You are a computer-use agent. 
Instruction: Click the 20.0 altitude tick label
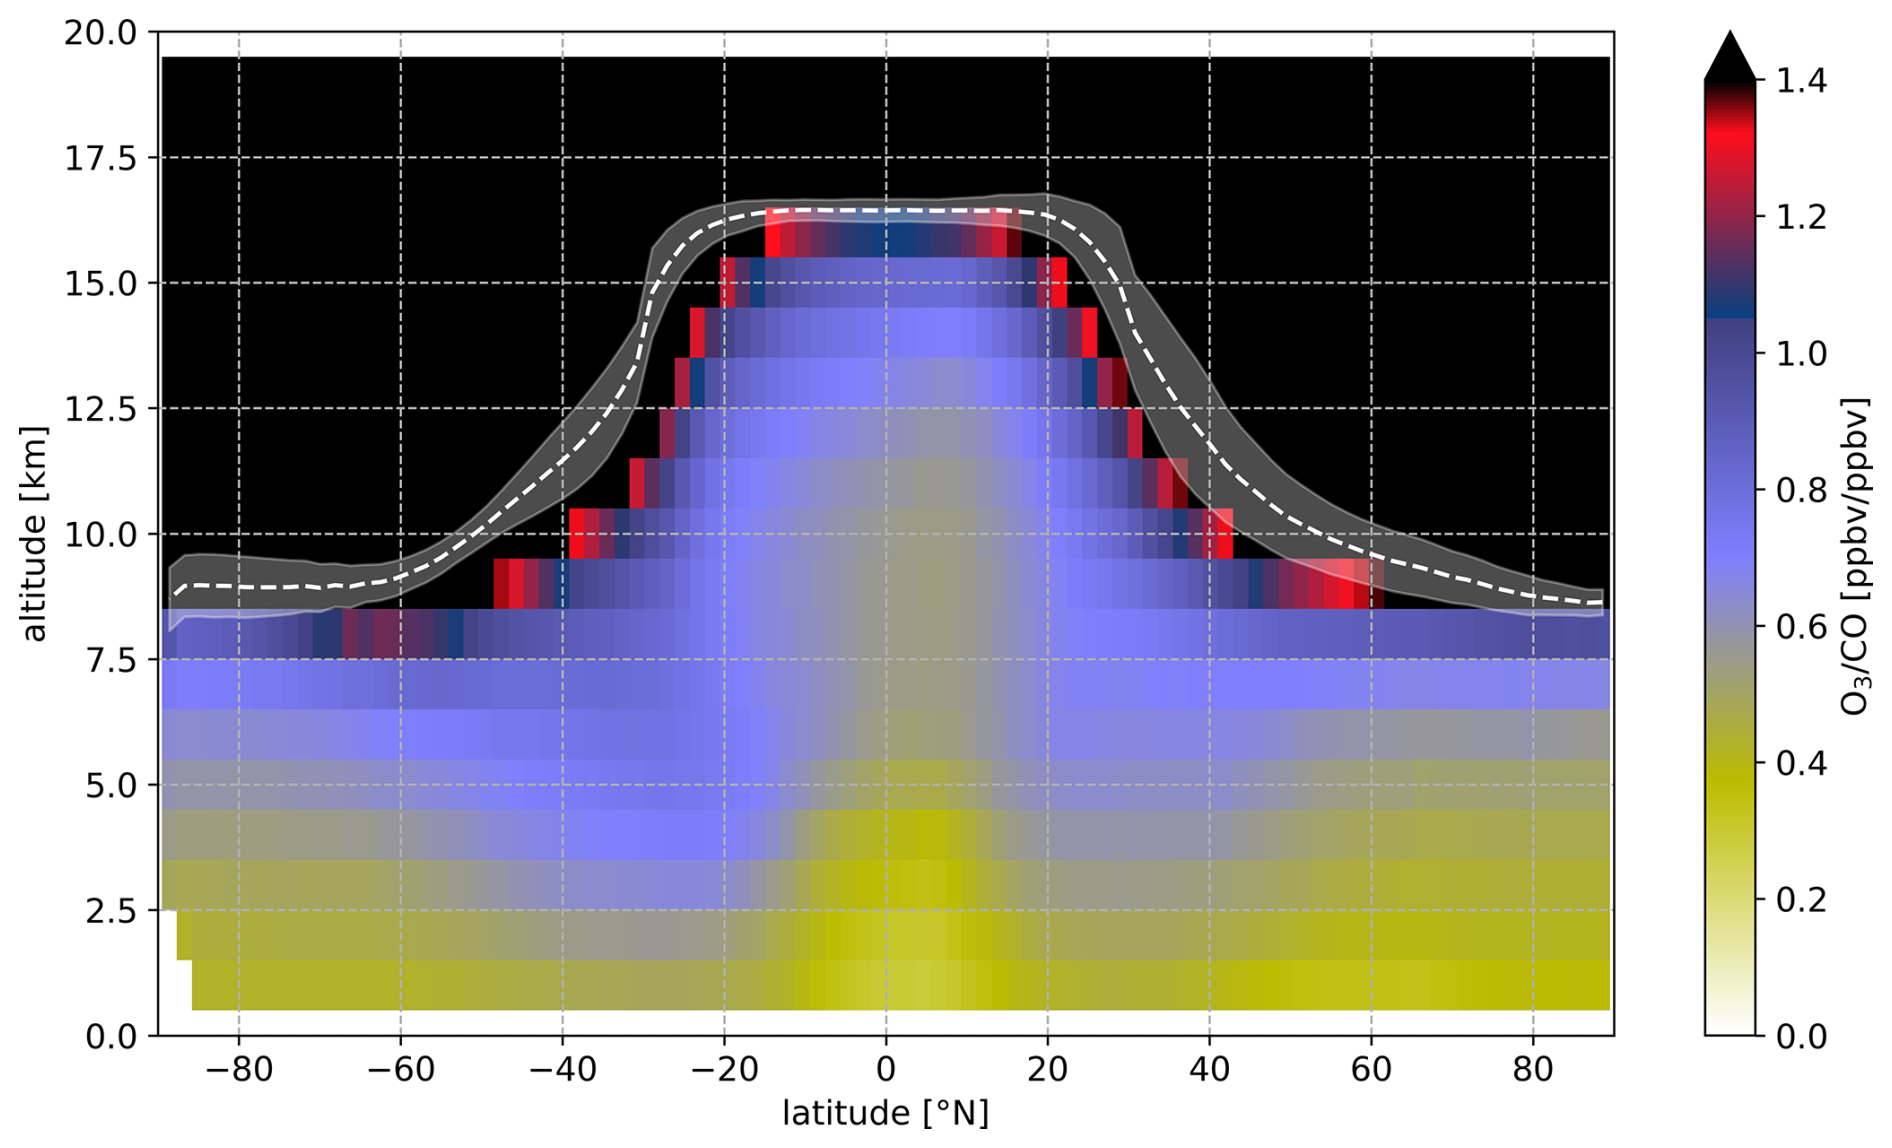[x=100, y=33]
